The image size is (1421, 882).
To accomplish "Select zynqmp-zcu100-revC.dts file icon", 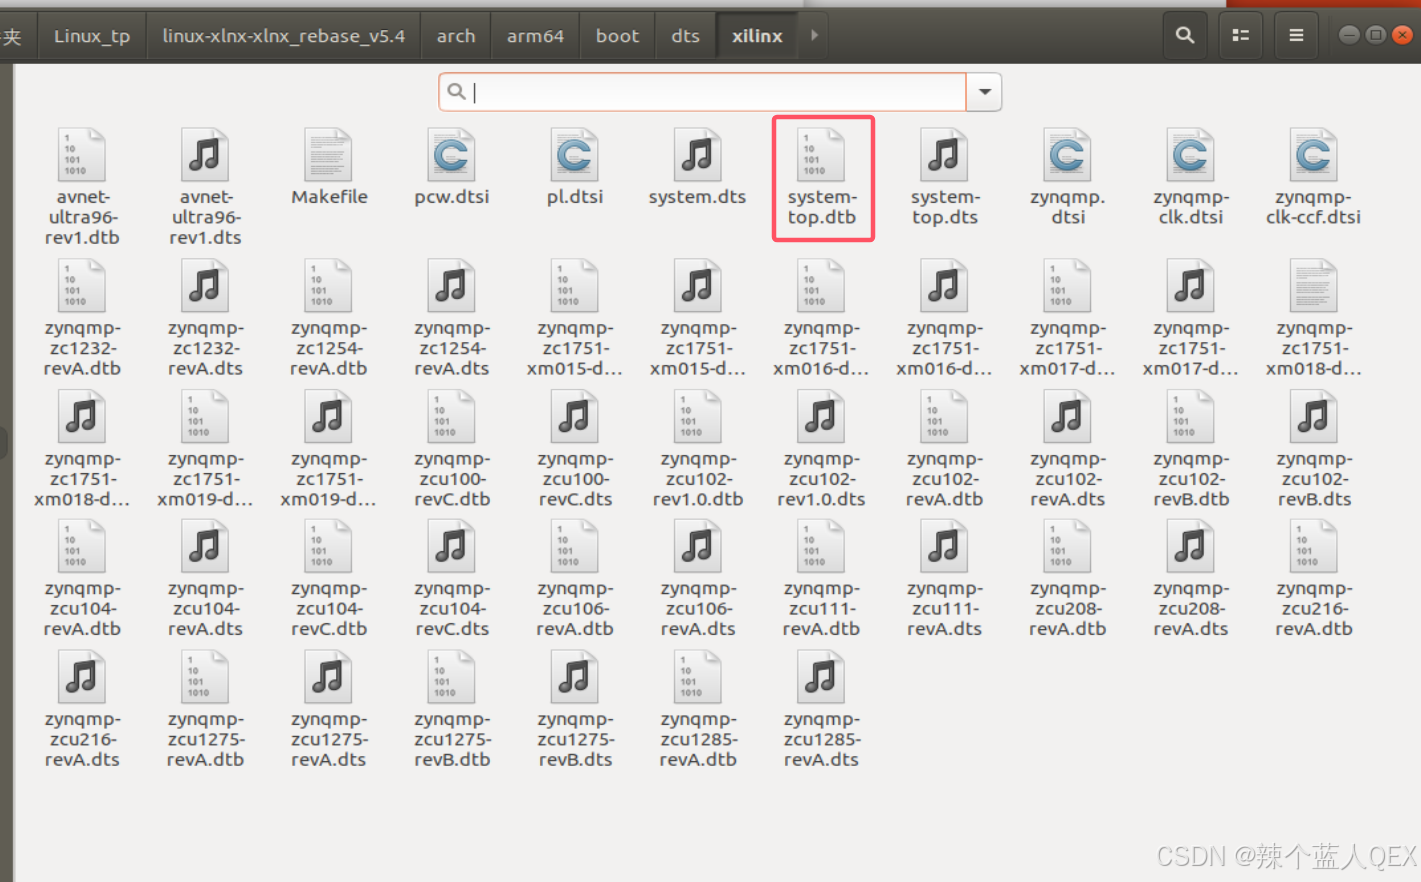I will click(x=575, y=417).
